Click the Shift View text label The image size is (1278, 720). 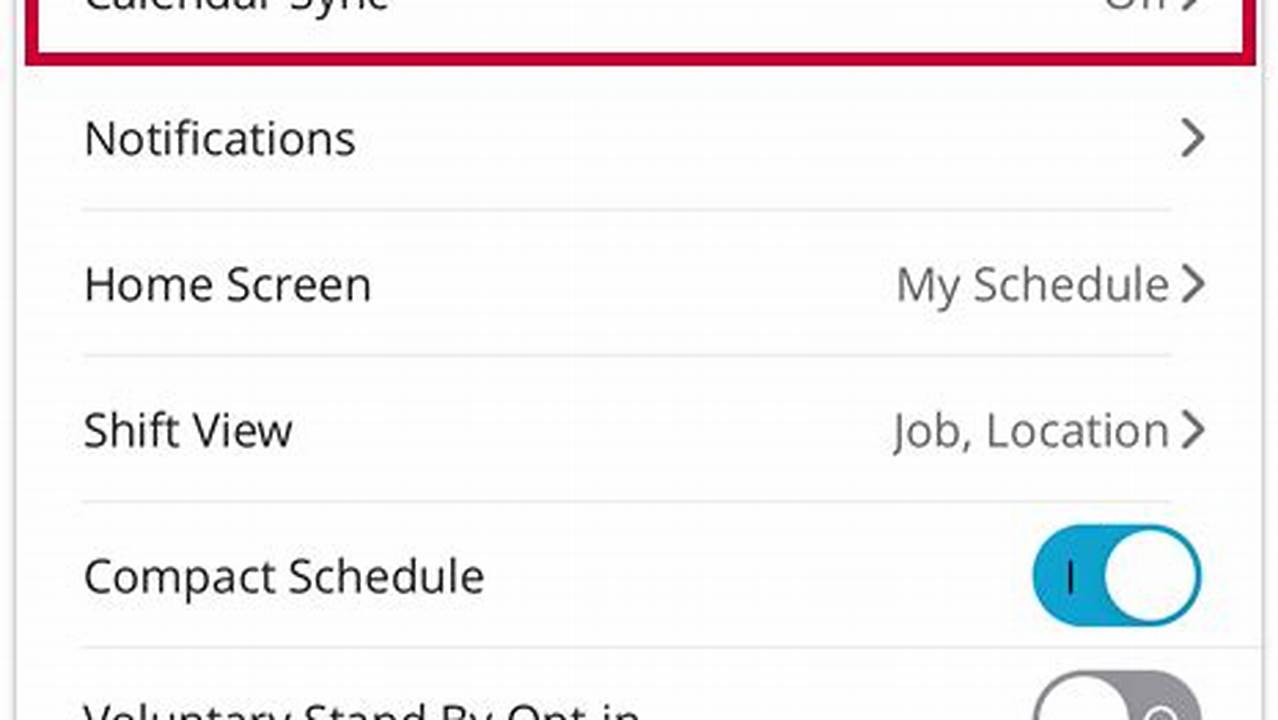click(188, 430)
